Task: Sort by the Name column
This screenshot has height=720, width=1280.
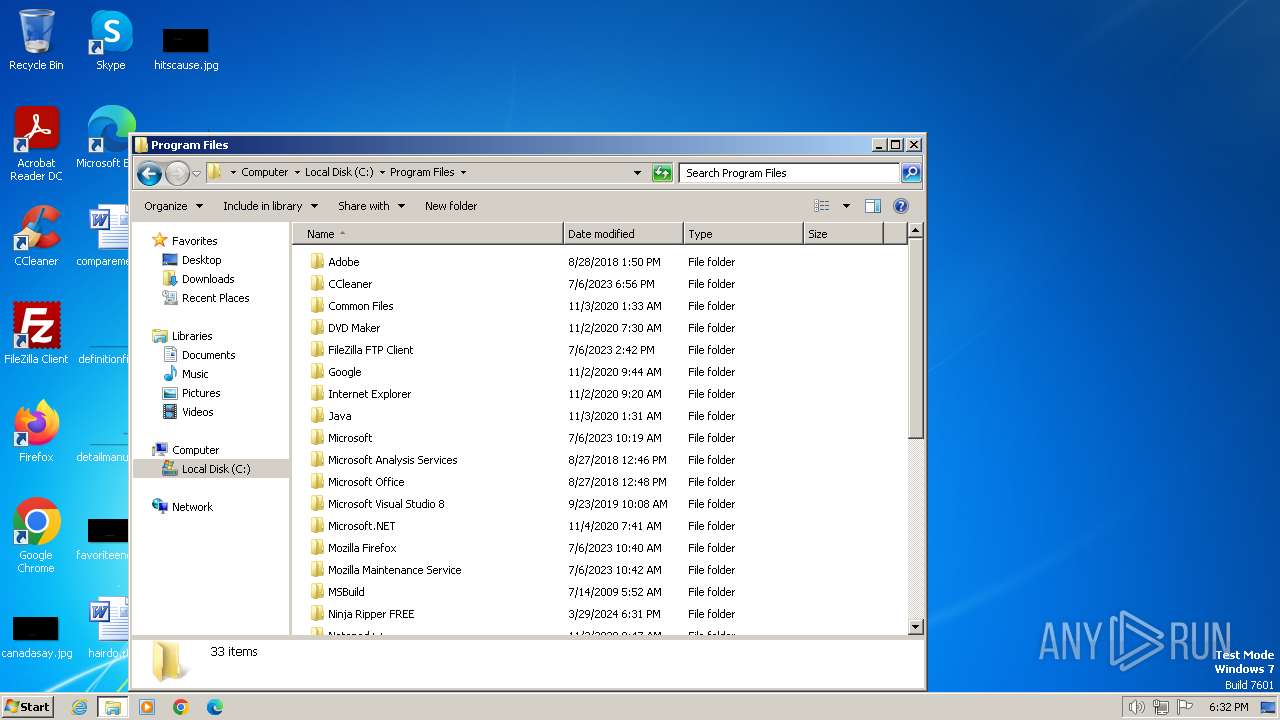Action: point(428,234)
